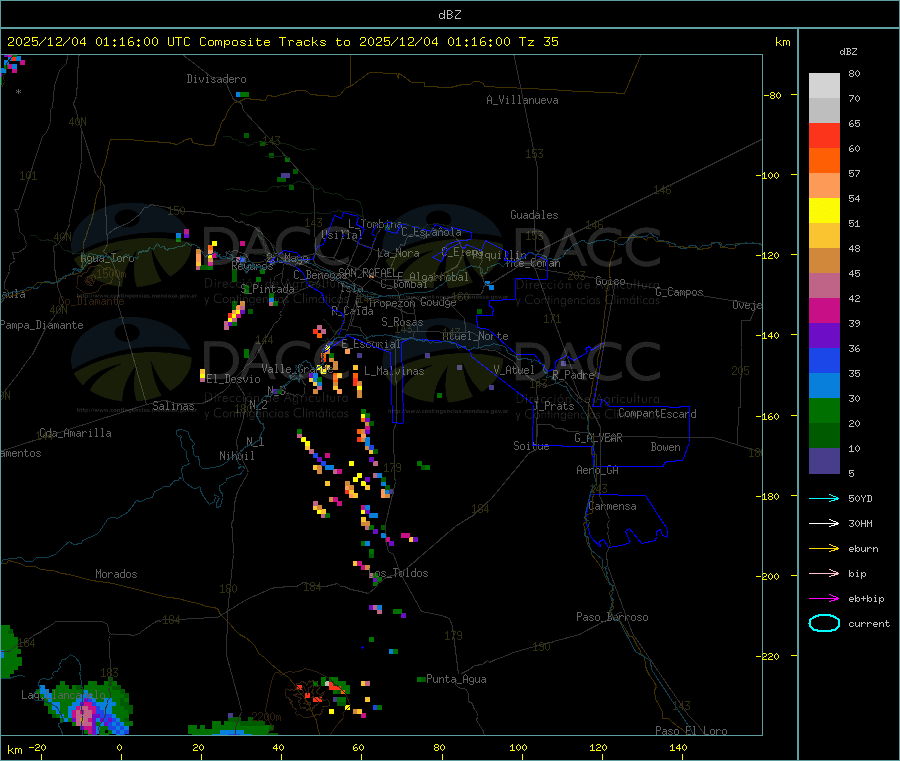The width and height of the screenshot is (900, 761).
Task: Click the dark green 20 dBZ swatch
Action: click(824, 436)
